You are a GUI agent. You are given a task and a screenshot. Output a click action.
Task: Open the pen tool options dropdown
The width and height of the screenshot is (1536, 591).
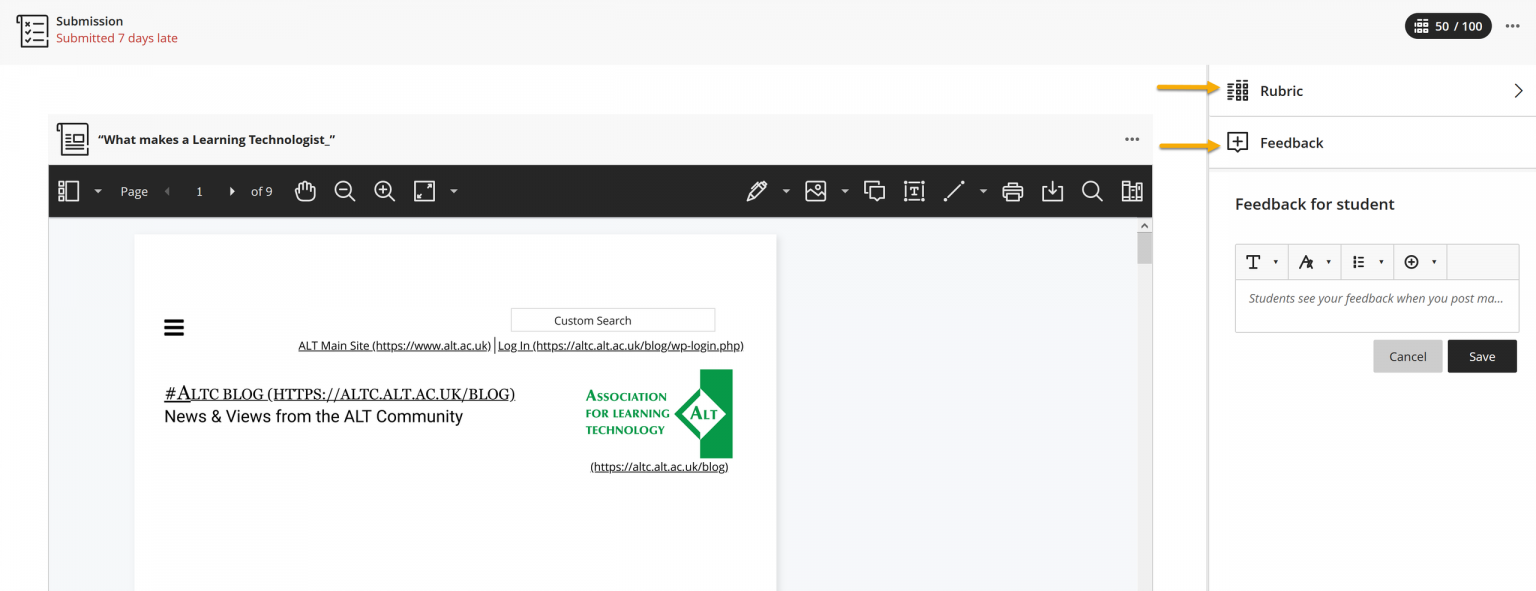(x=786, y=191)
